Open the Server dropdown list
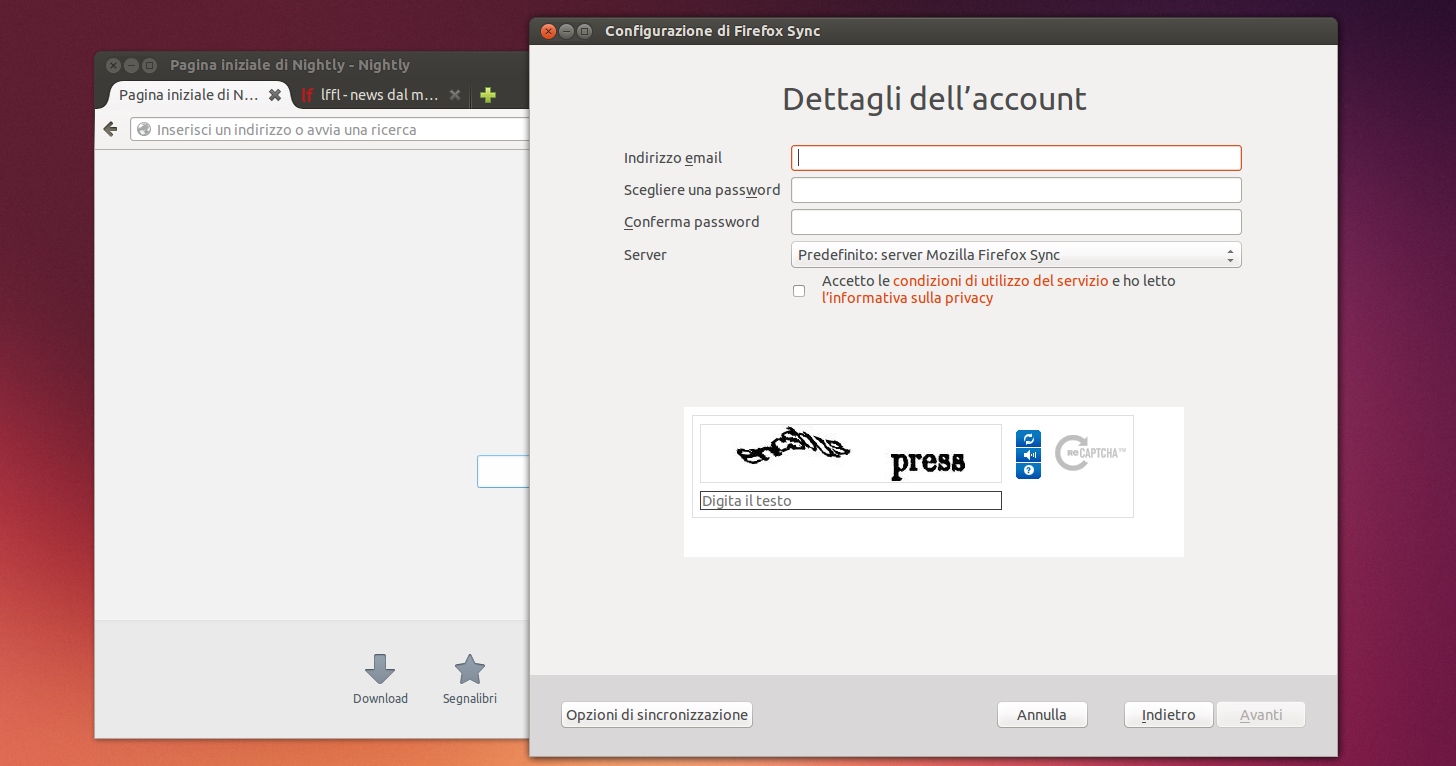1456x766 pixels. pyautogui.click(x=1016, y=255)
